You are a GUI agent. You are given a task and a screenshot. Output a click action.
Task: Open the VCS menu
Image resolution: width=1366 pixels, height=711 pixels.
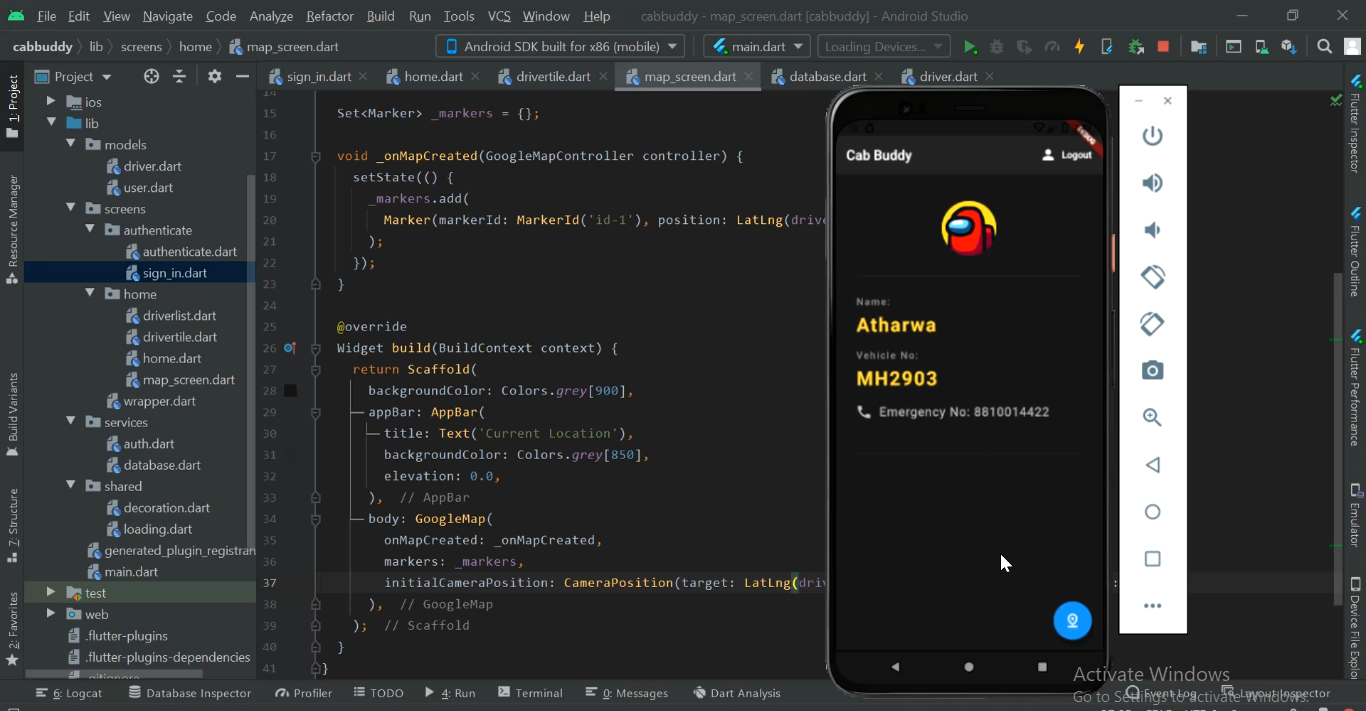499,16
